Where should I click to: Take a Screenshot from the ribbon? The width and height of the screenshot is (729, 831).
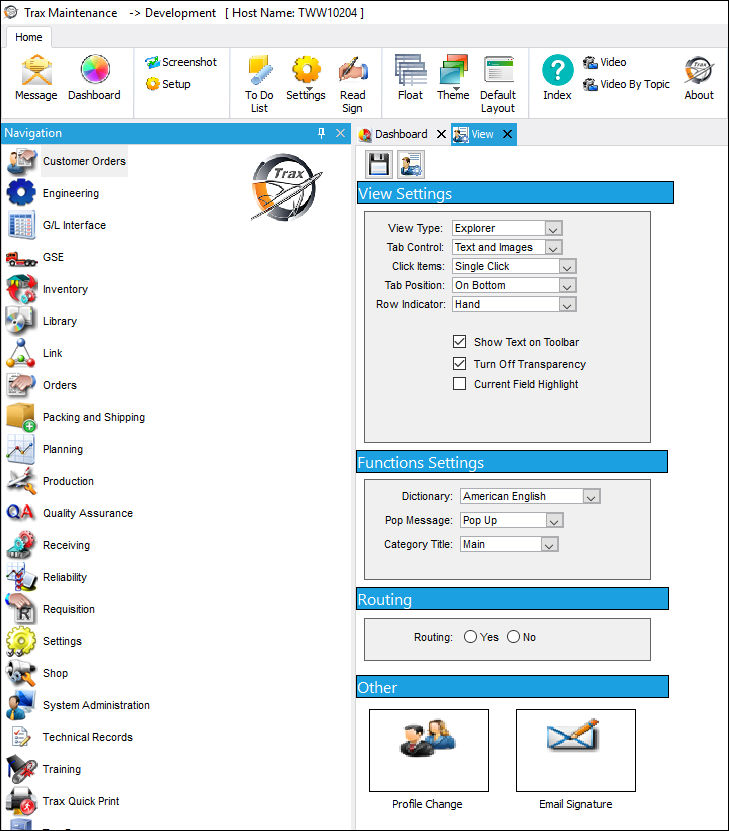181,62
